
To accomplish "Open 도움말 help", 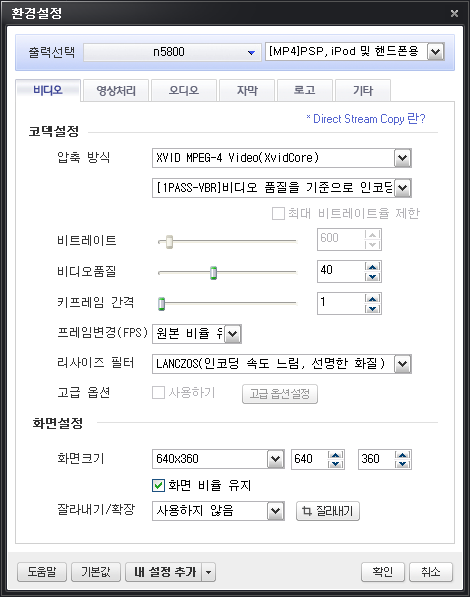I will [42, 572].
